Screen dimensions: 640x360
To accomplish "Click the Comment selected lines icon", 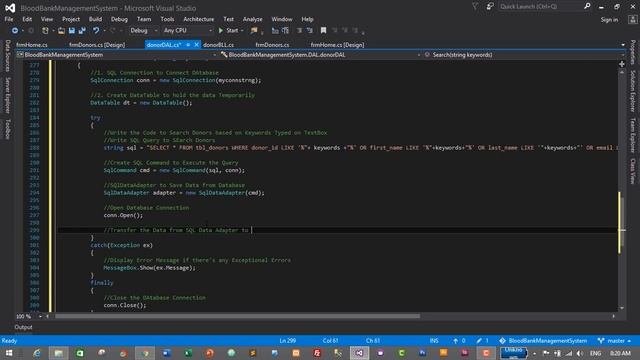I will 275,31.
